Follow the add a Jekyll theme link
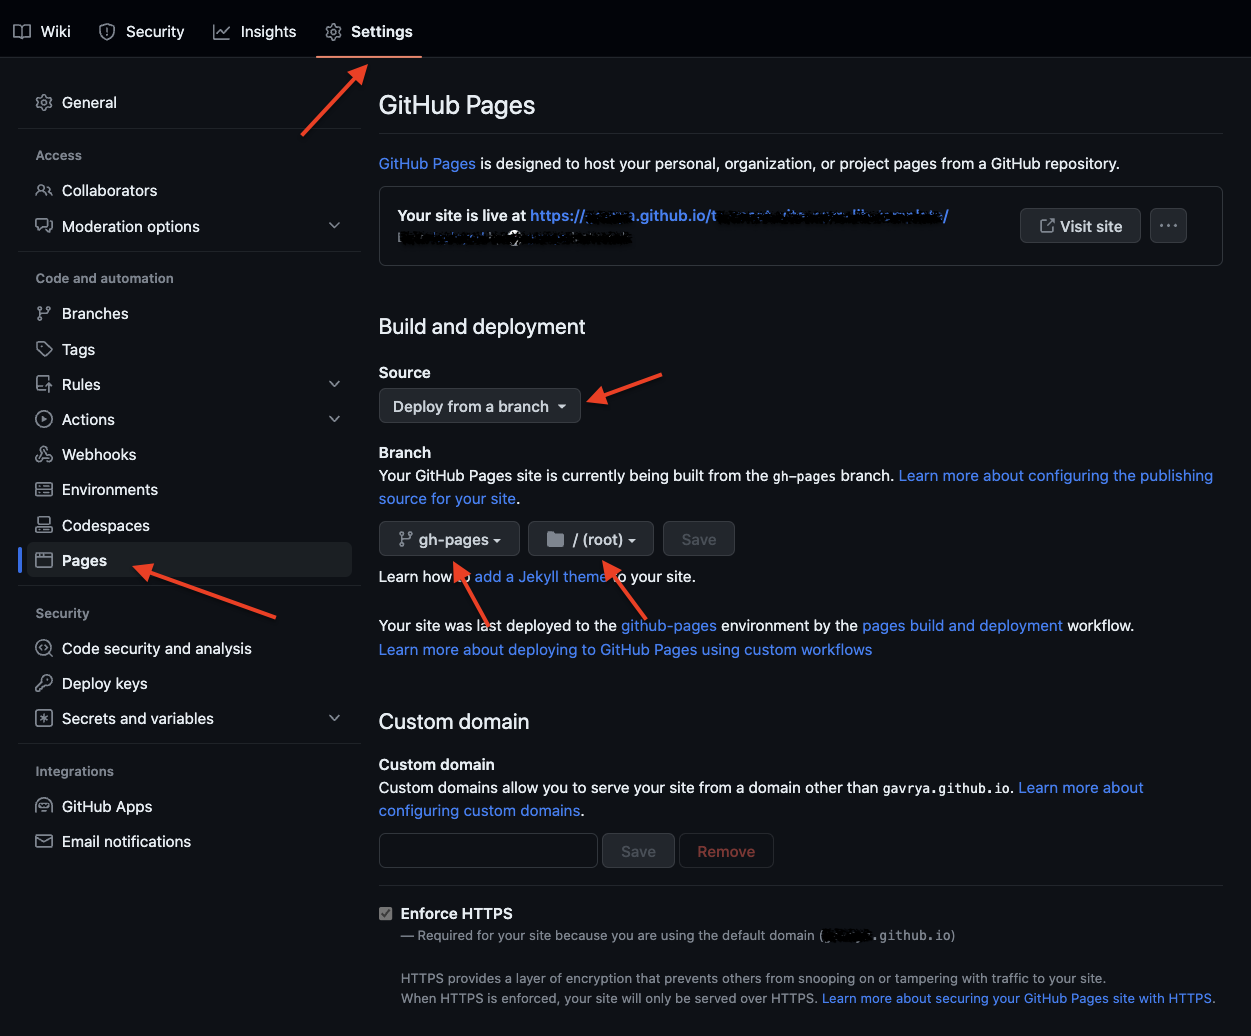Image resolution: width=1251 pixels, height=1036 pixels. (x=540, y=576)
